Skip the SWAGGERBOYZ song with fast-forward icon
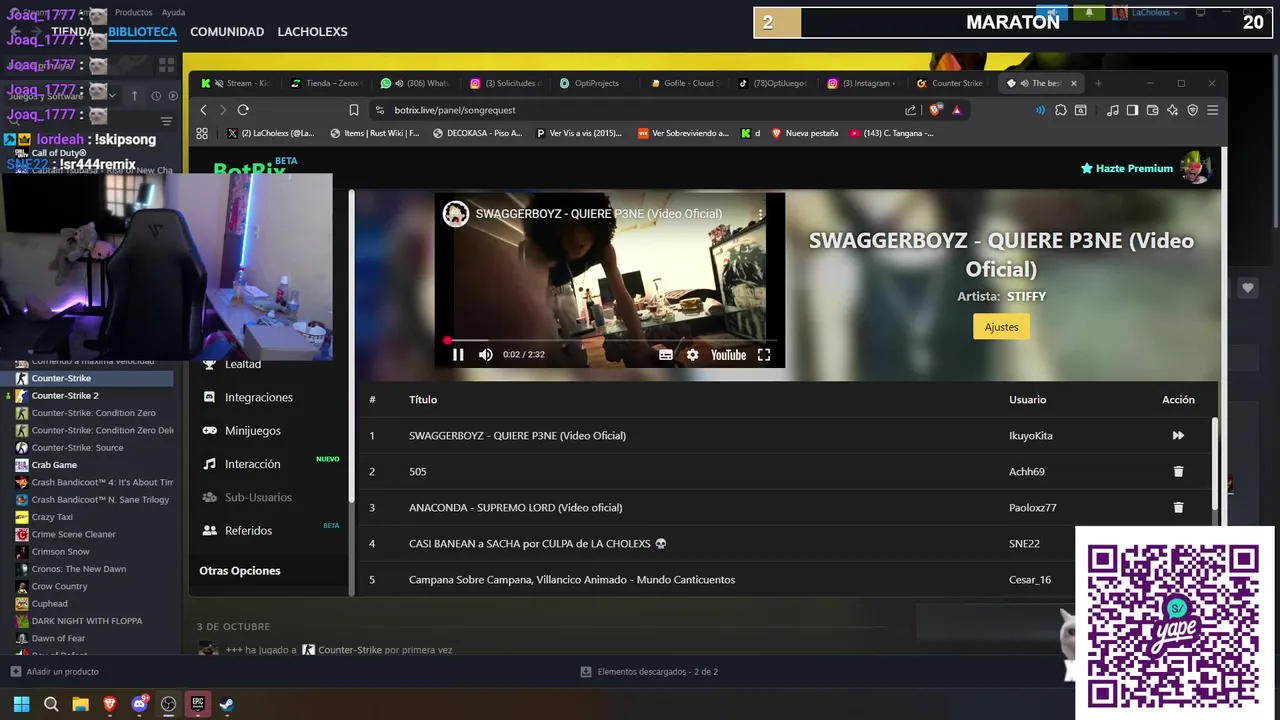The image size is (1280, 720). 1178,435
